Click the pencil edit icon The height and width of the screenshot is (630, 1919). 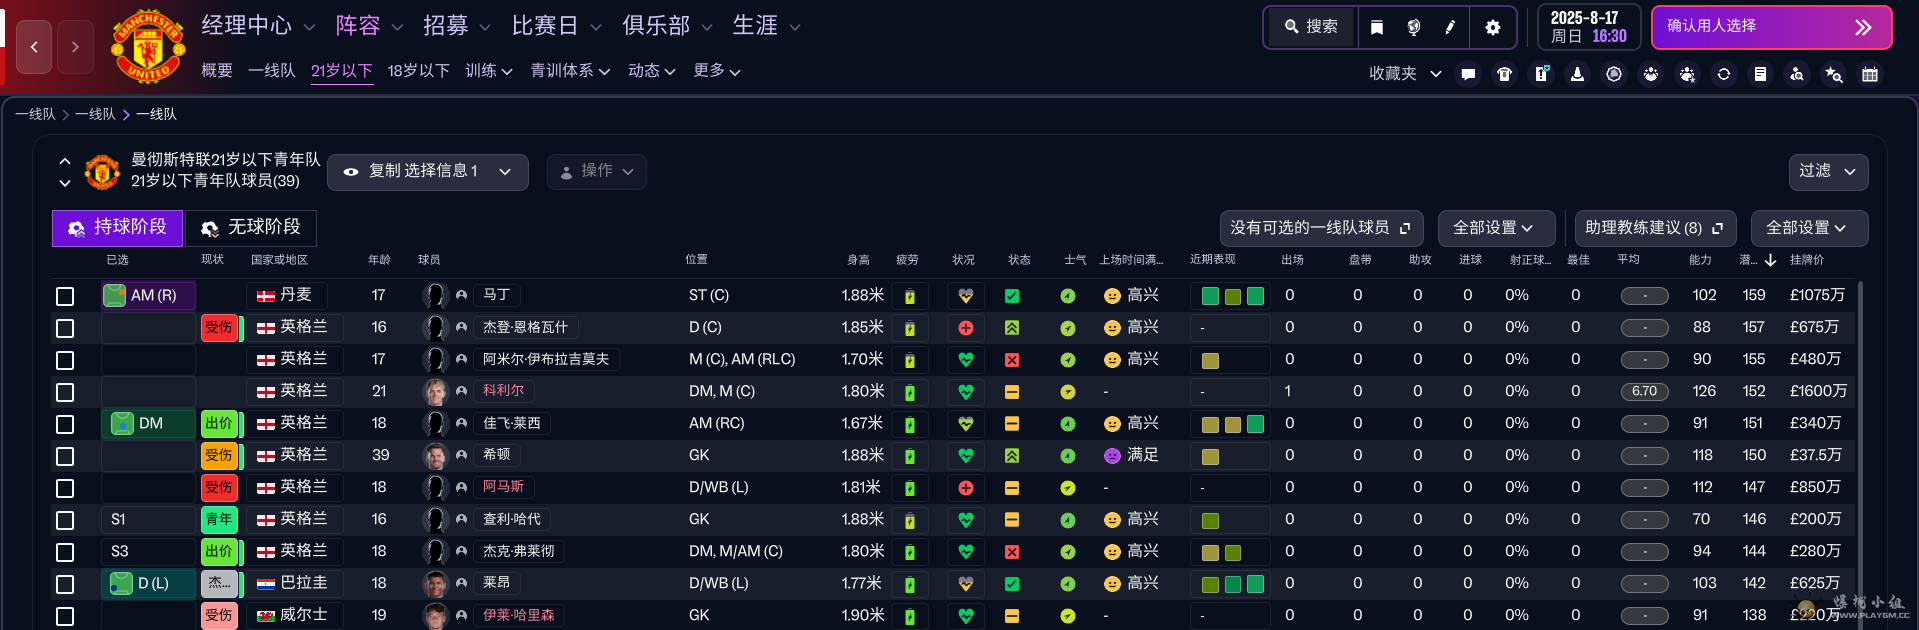tap(1450, 27)
